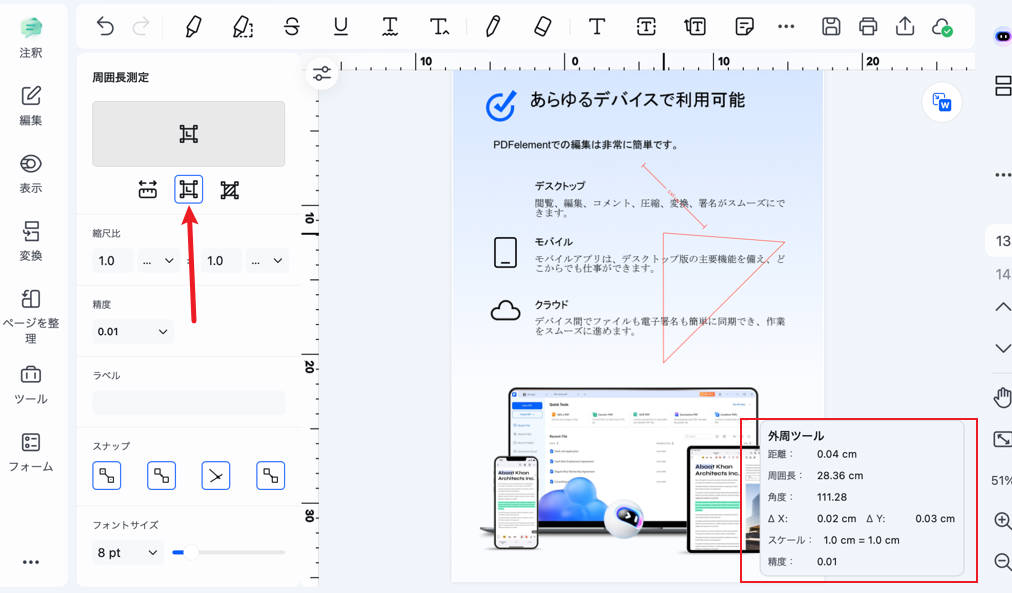This screenshot has width=1012, height=593.
Task: Choose the eraser tool
Action: pos(543,27)
